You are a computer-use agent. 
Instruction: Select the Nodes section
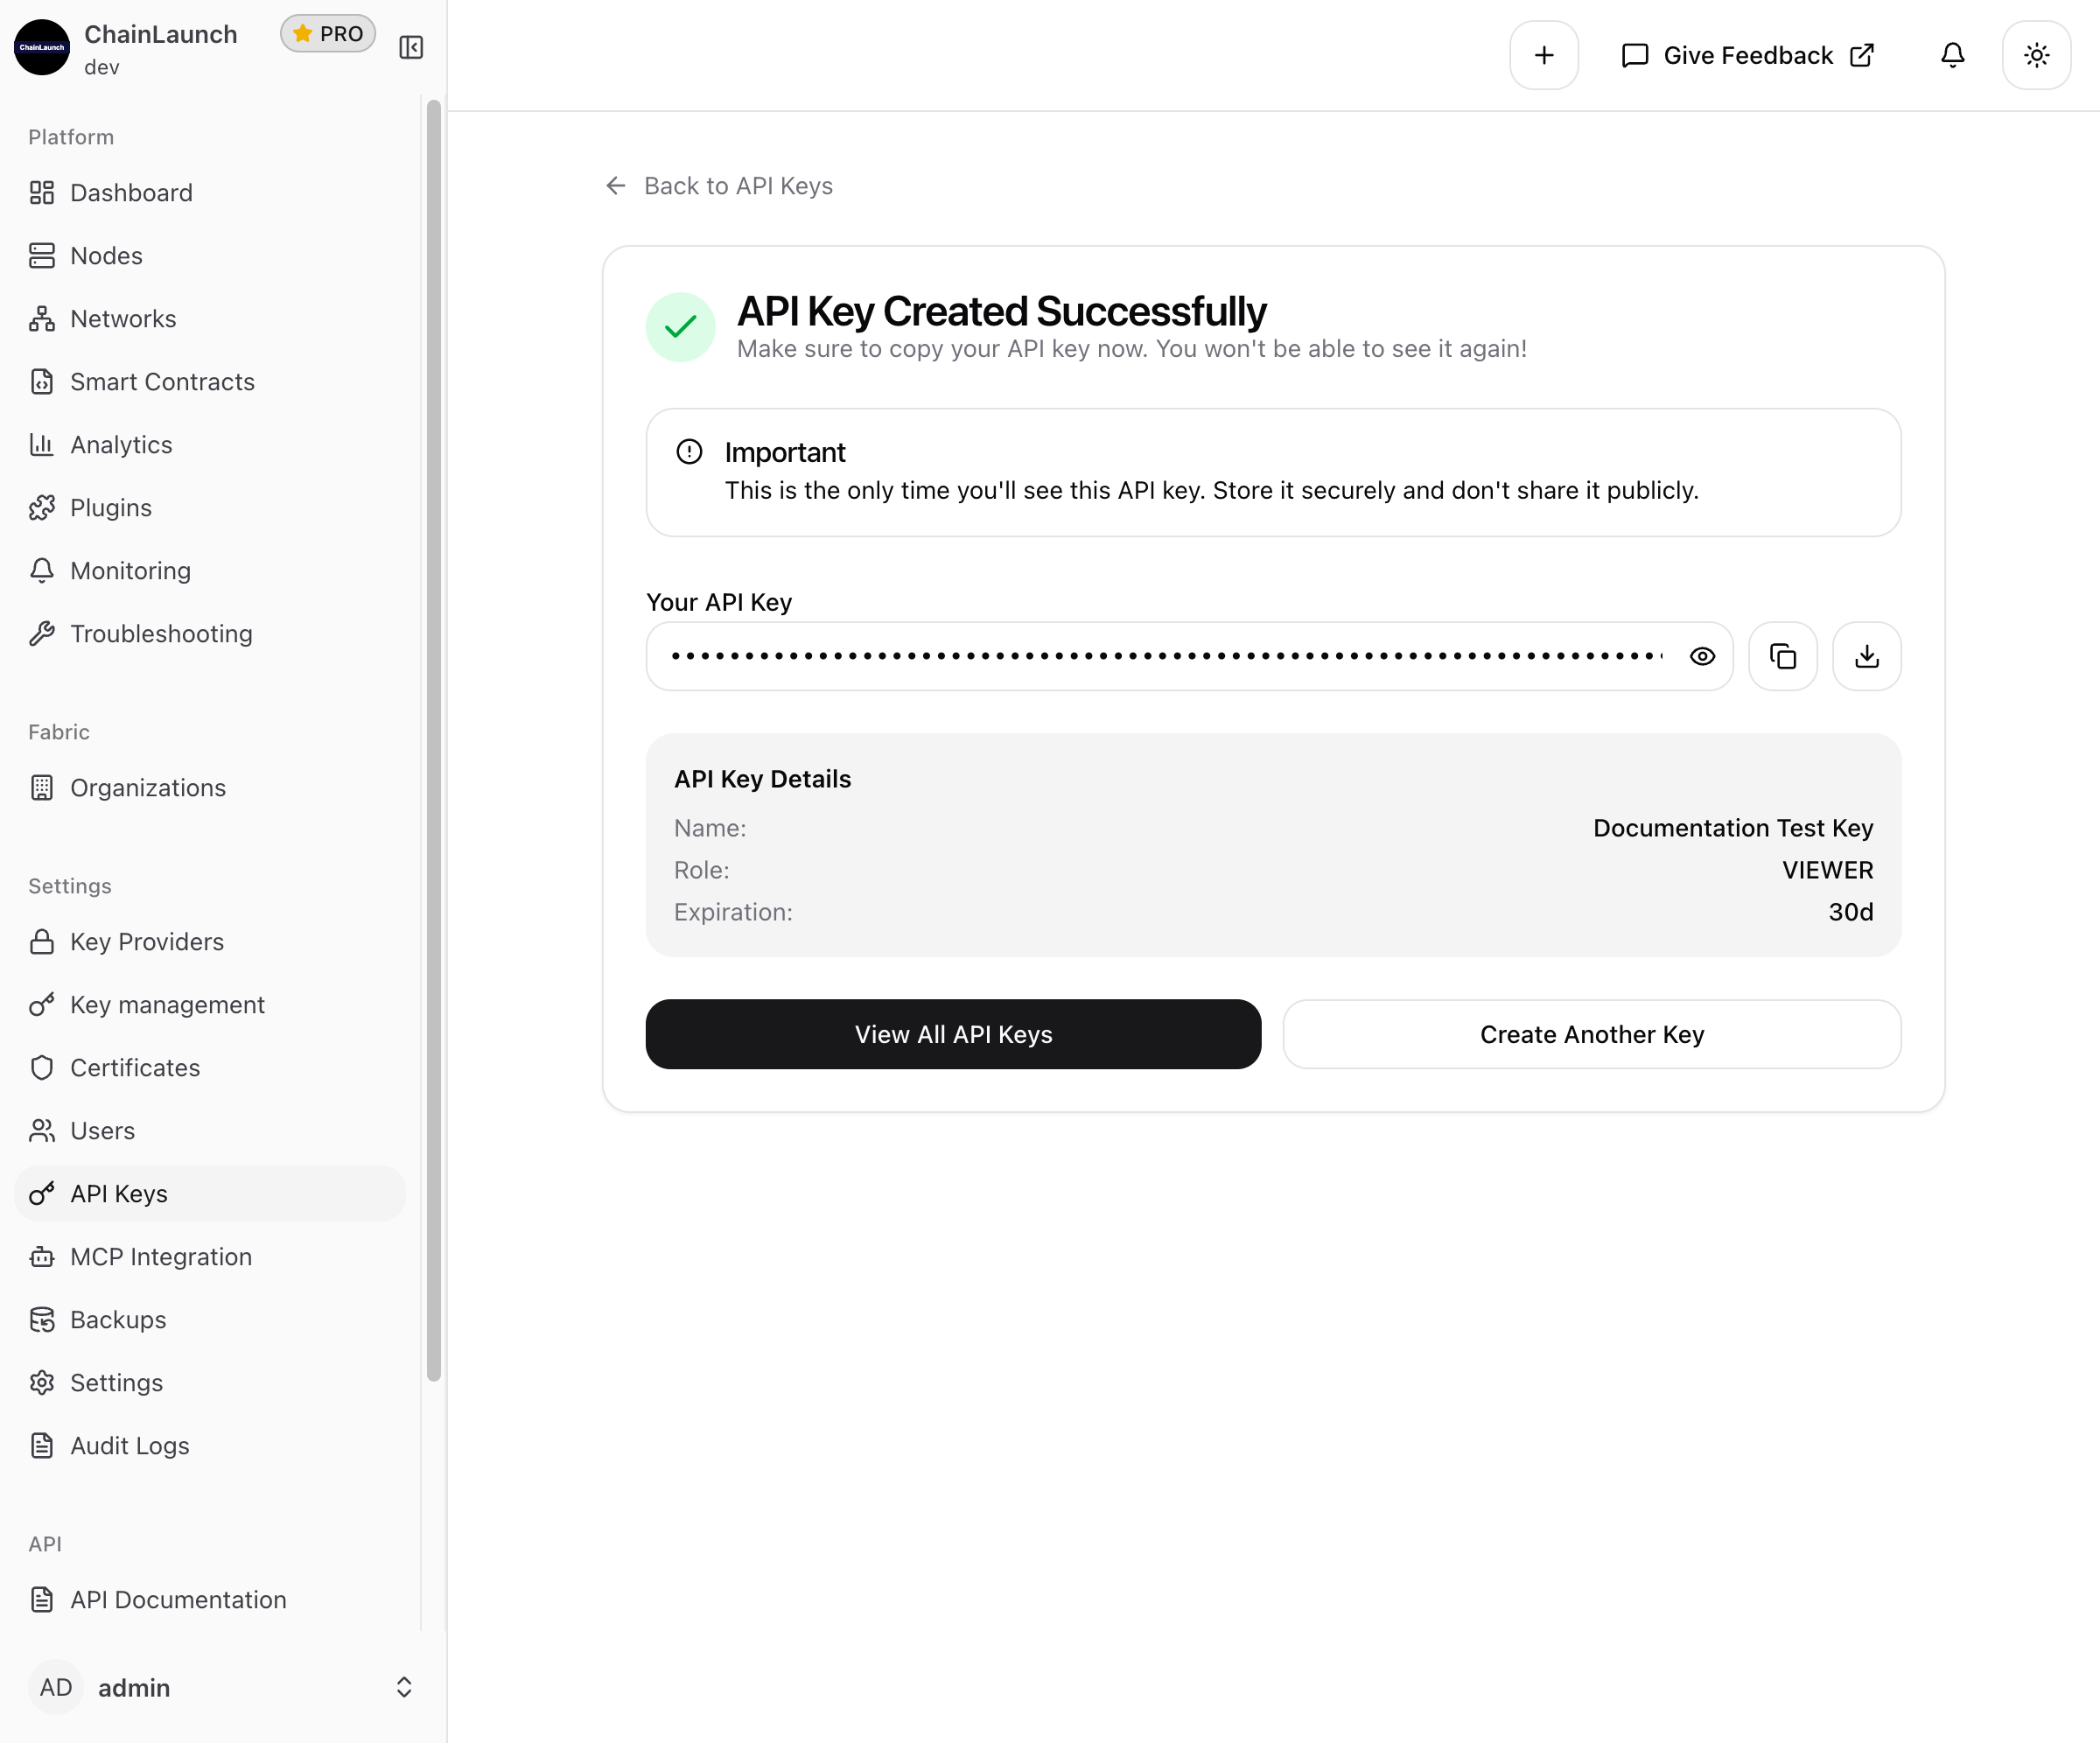click(106, 255)
